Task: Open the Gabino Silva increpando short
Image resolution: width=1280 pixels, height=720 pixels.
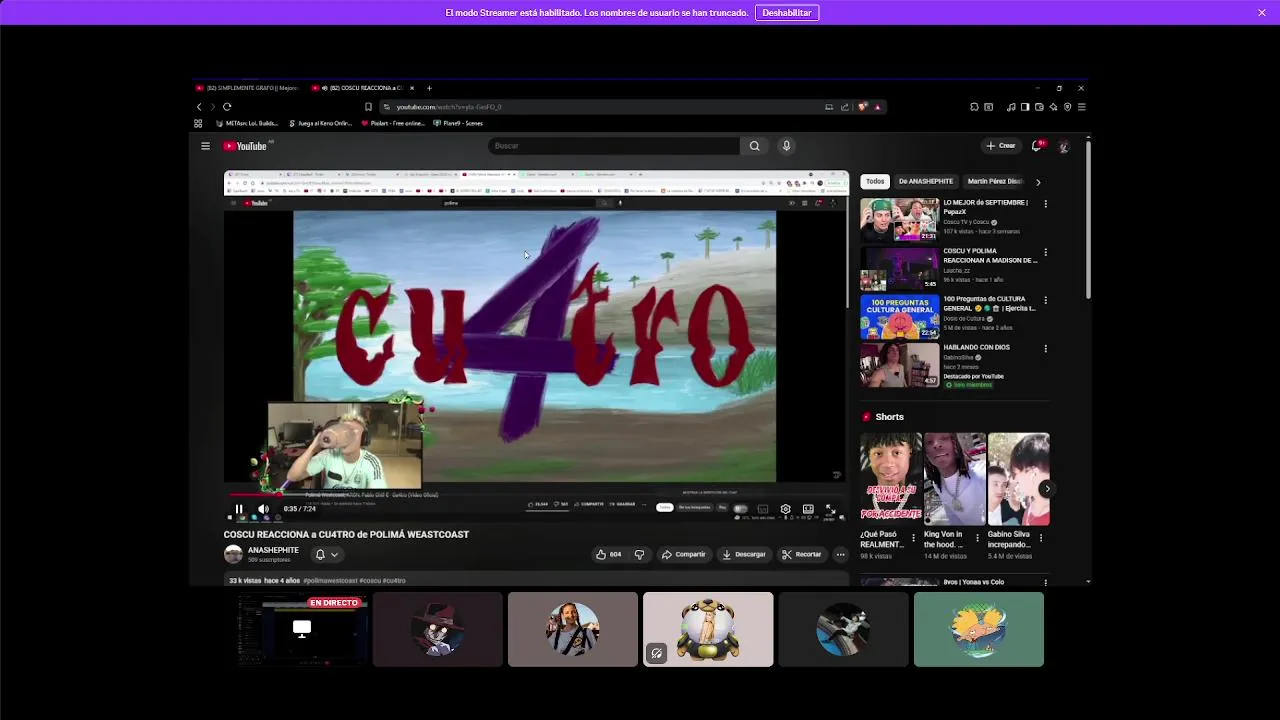Action: [1018, 480]
